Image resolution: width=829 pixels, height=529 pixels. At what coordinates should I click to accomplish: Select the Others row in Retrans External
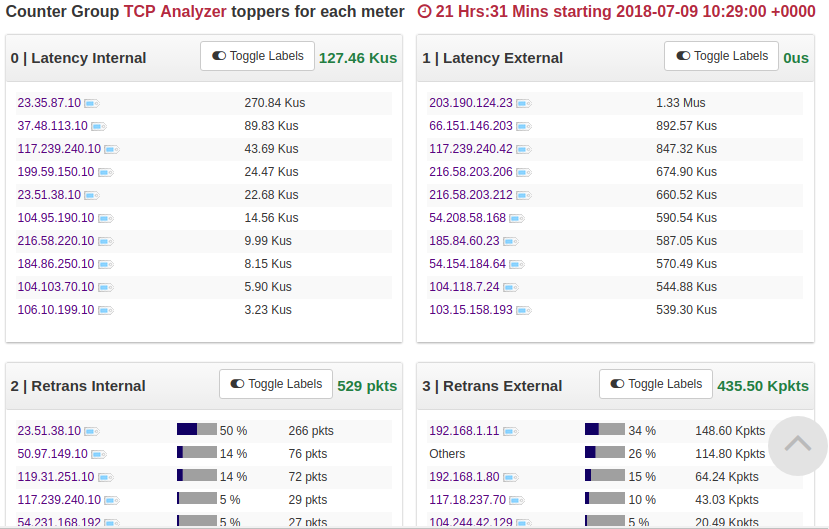click(x=447, y=454)
